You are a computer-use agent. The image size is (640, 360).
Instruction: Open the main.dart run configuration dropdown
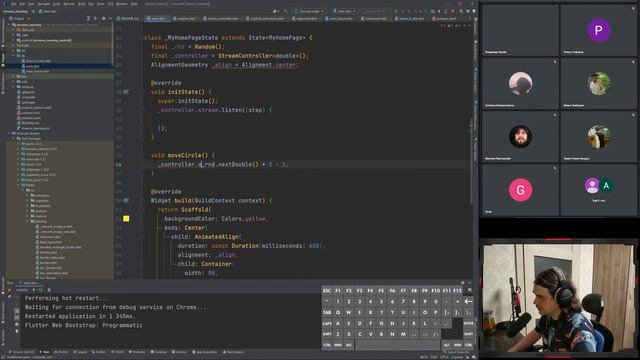click(344, 11)
